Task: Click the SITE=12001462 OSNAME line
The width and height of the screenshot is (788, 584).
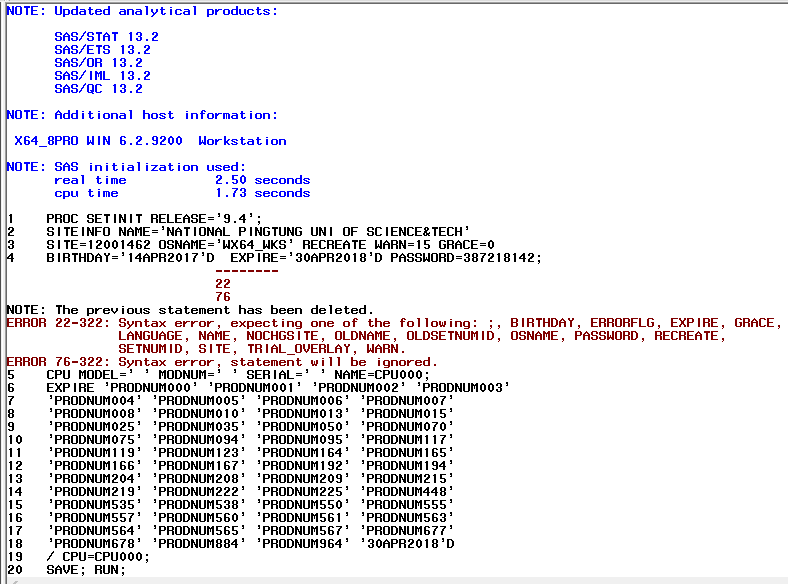Action: [x=251, y=245]
